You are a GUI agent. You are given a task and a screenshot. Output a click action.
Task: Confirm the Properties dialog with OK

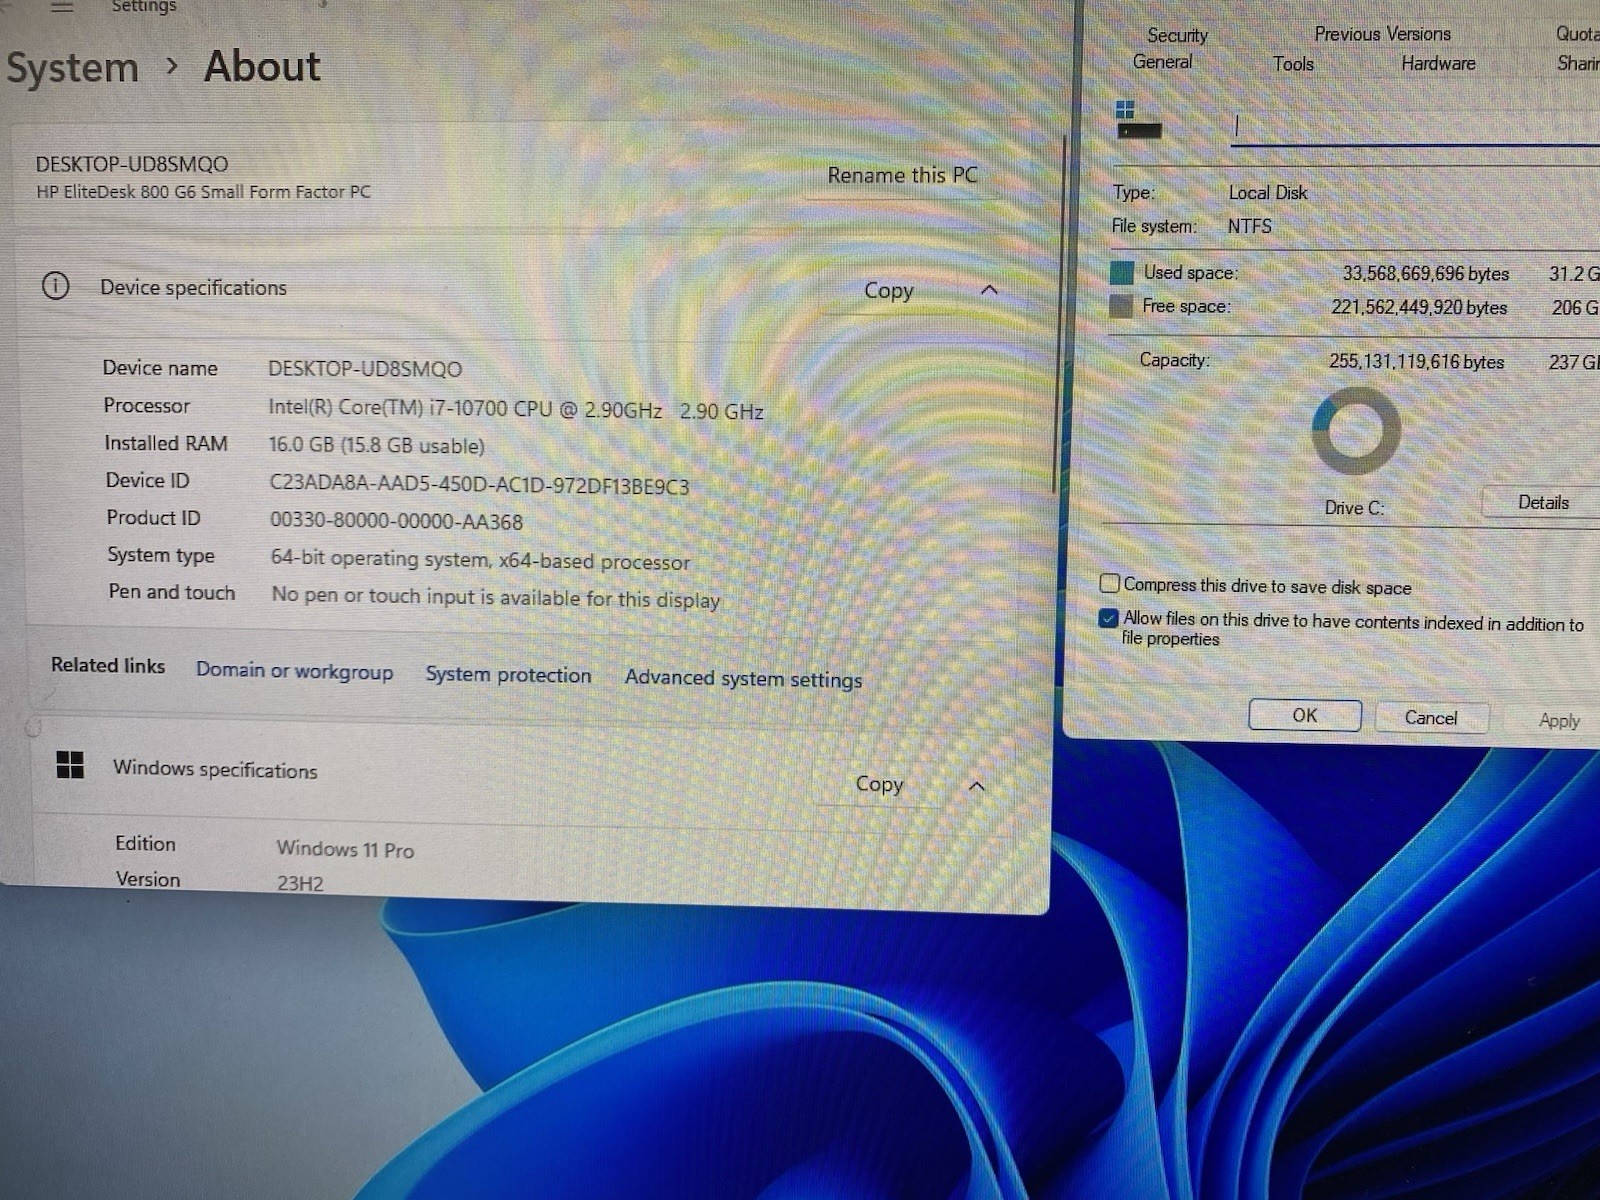(x=1305, y=715)
